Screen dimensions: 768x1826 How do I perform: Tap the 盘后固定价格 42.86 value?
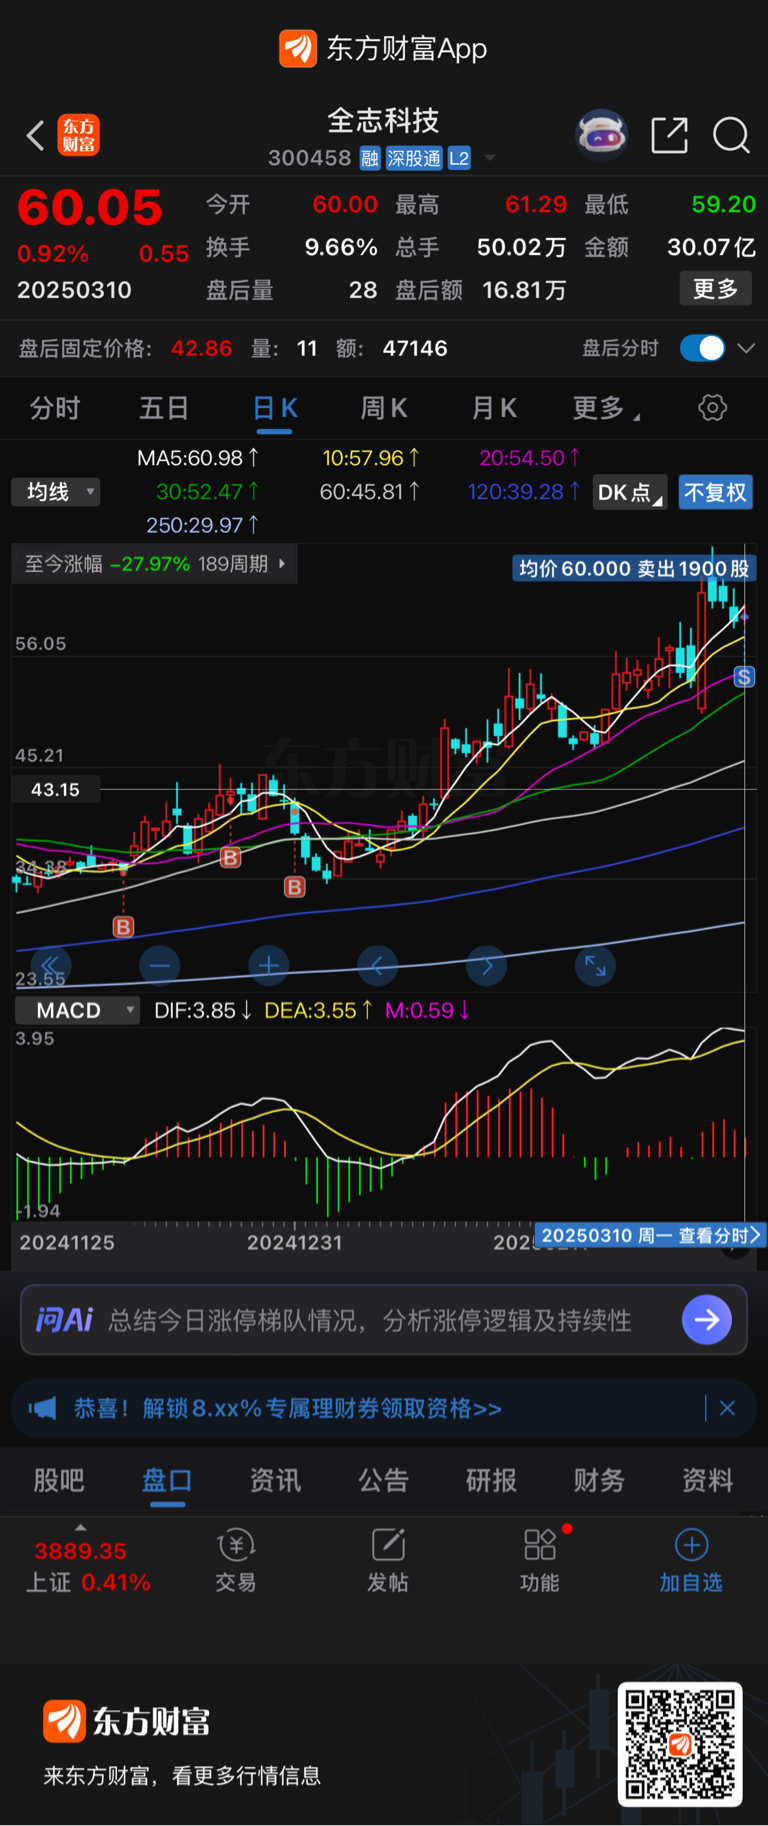[201, 348]
